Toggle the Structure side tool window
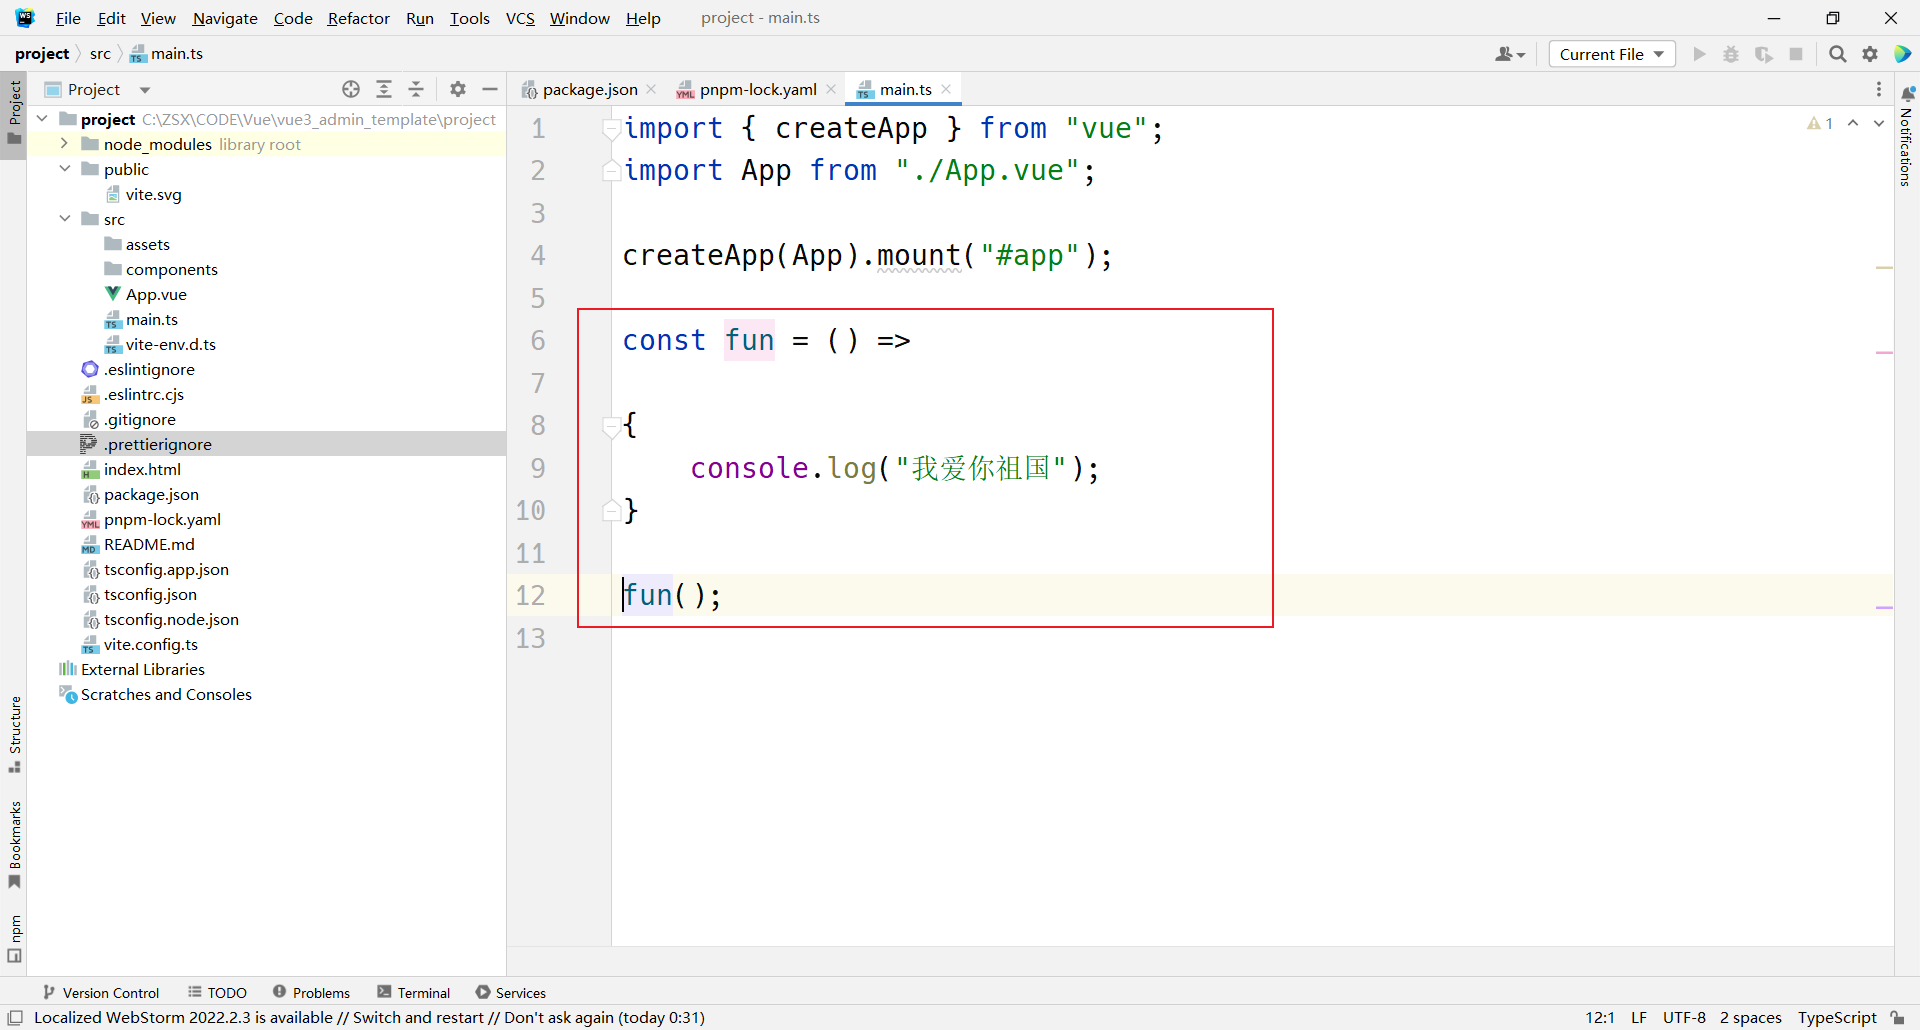 coord(14,735)
